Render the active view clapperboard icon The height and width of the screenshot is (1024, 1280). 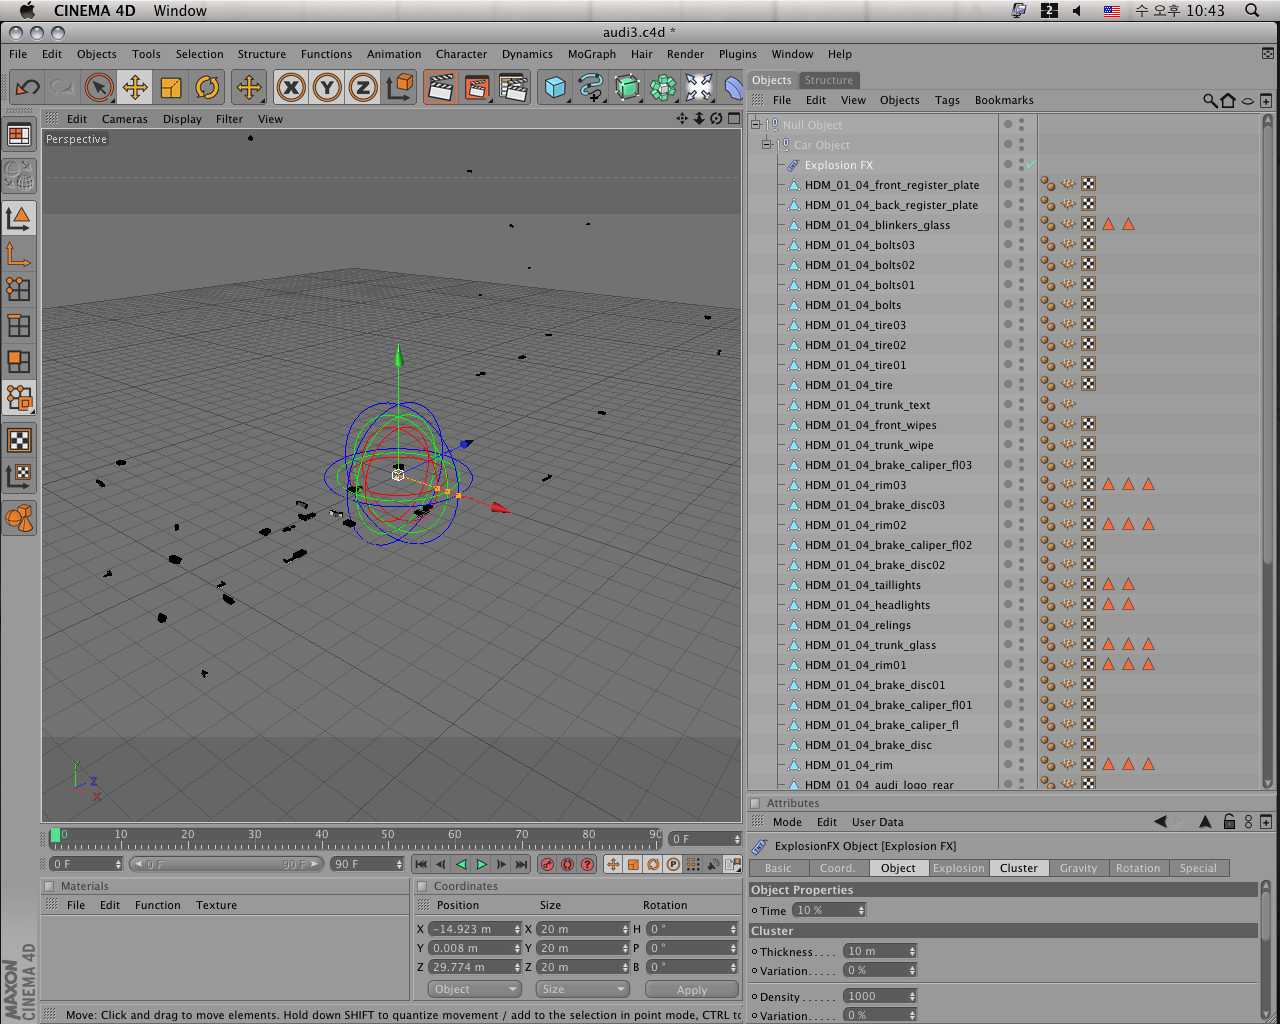point(441,88)
